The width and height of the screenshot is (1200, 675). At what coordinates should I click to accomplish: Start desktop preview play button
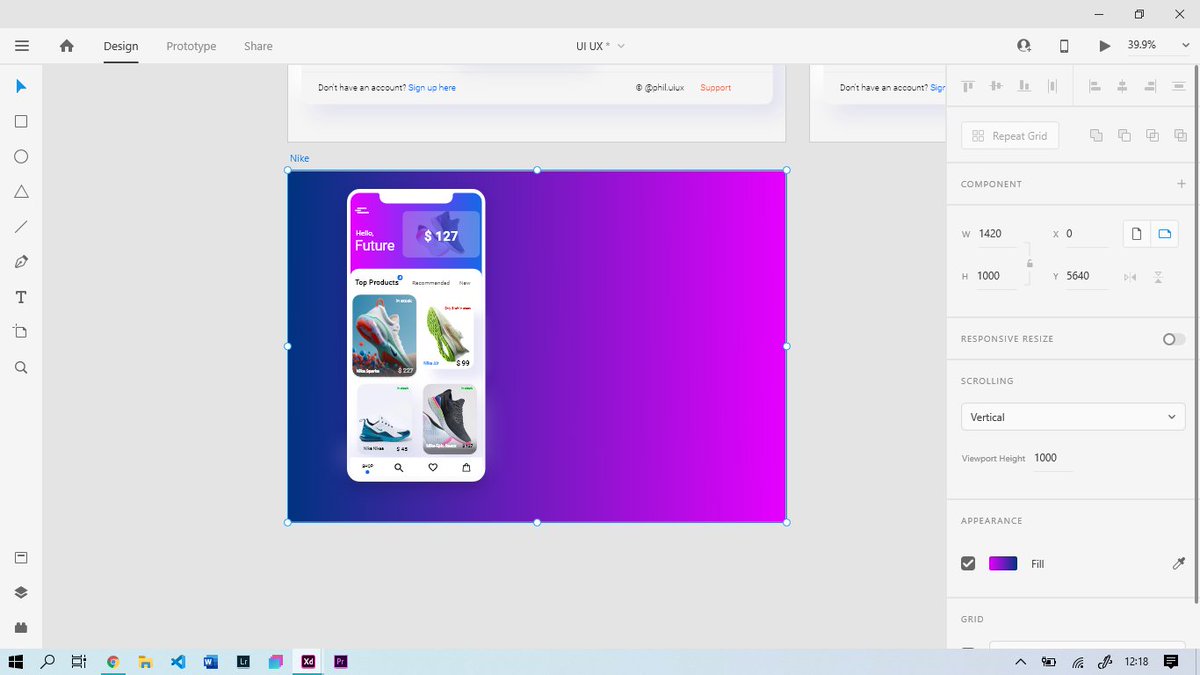click(1104, 46)
